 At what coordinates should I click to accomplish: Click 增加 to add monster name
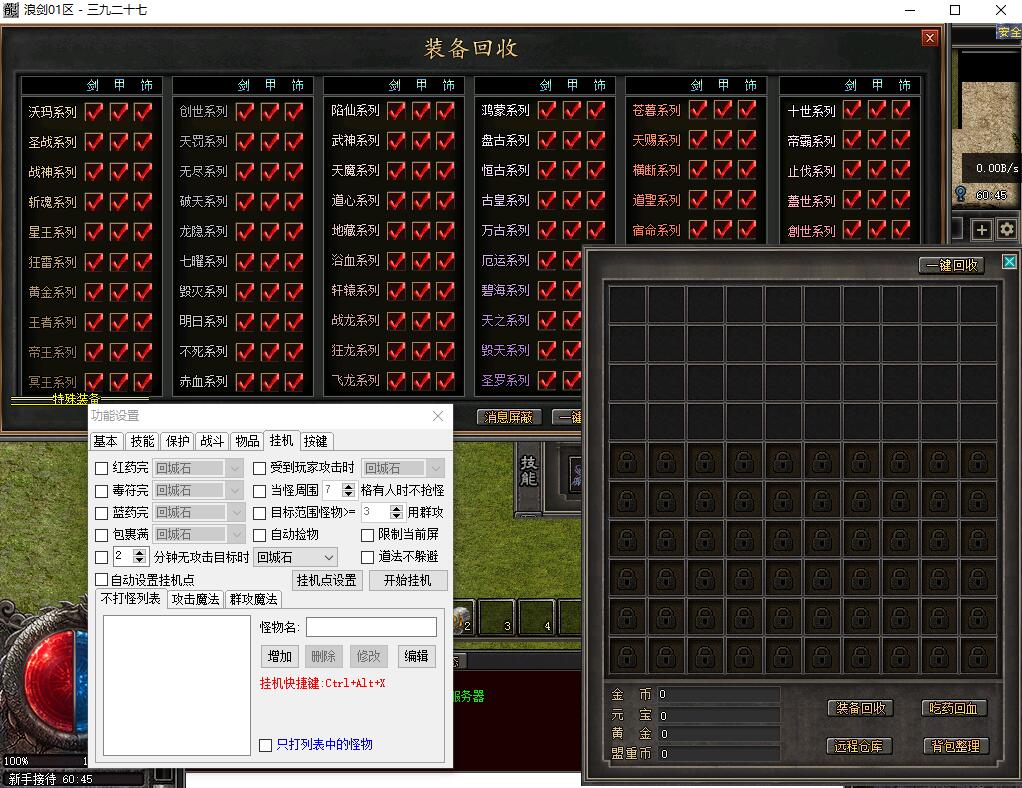(280, 656)
